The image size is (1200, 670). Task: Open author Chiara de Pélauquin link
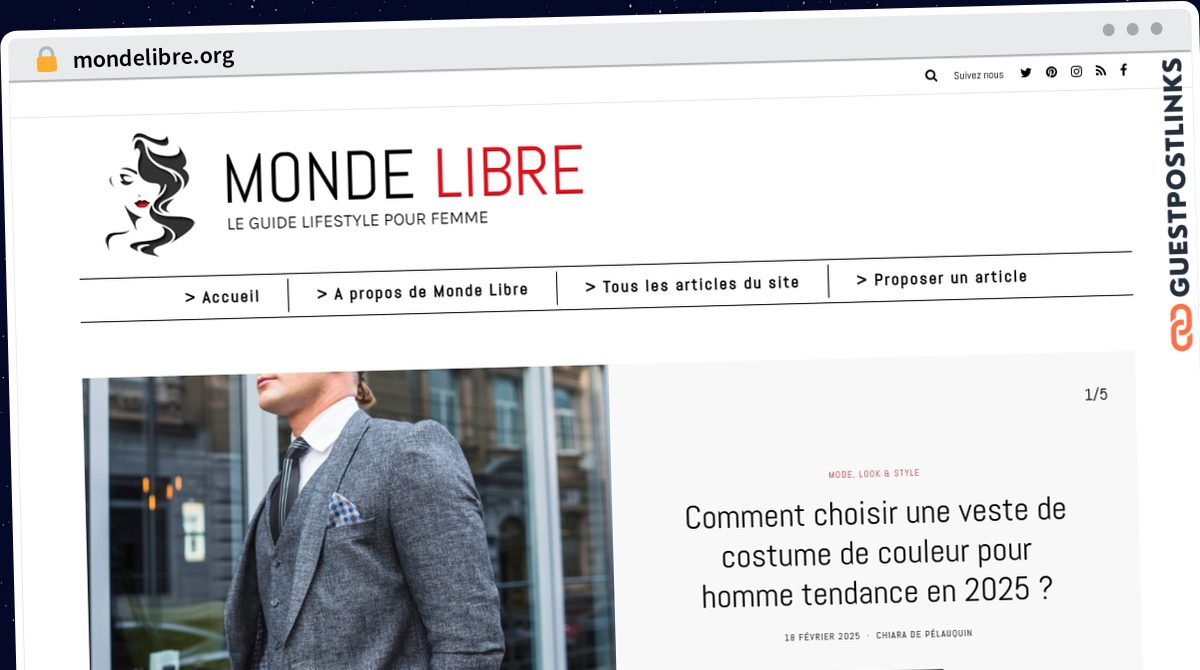924,634
